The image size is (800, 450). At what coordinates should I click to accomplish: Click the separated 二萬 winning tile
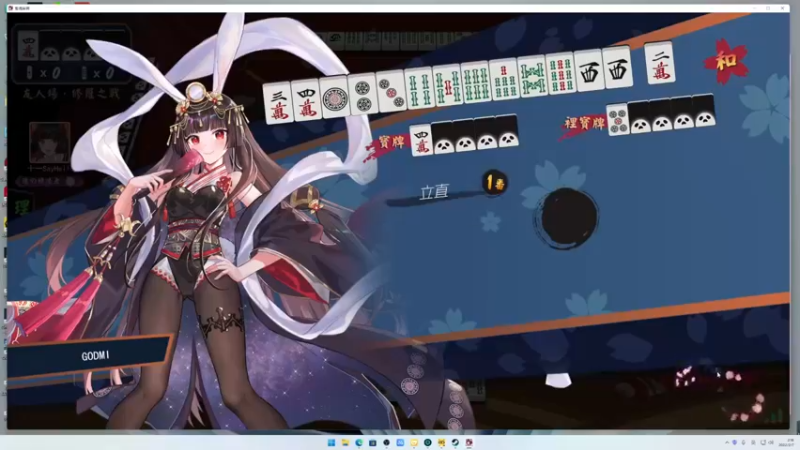[660, 63]
